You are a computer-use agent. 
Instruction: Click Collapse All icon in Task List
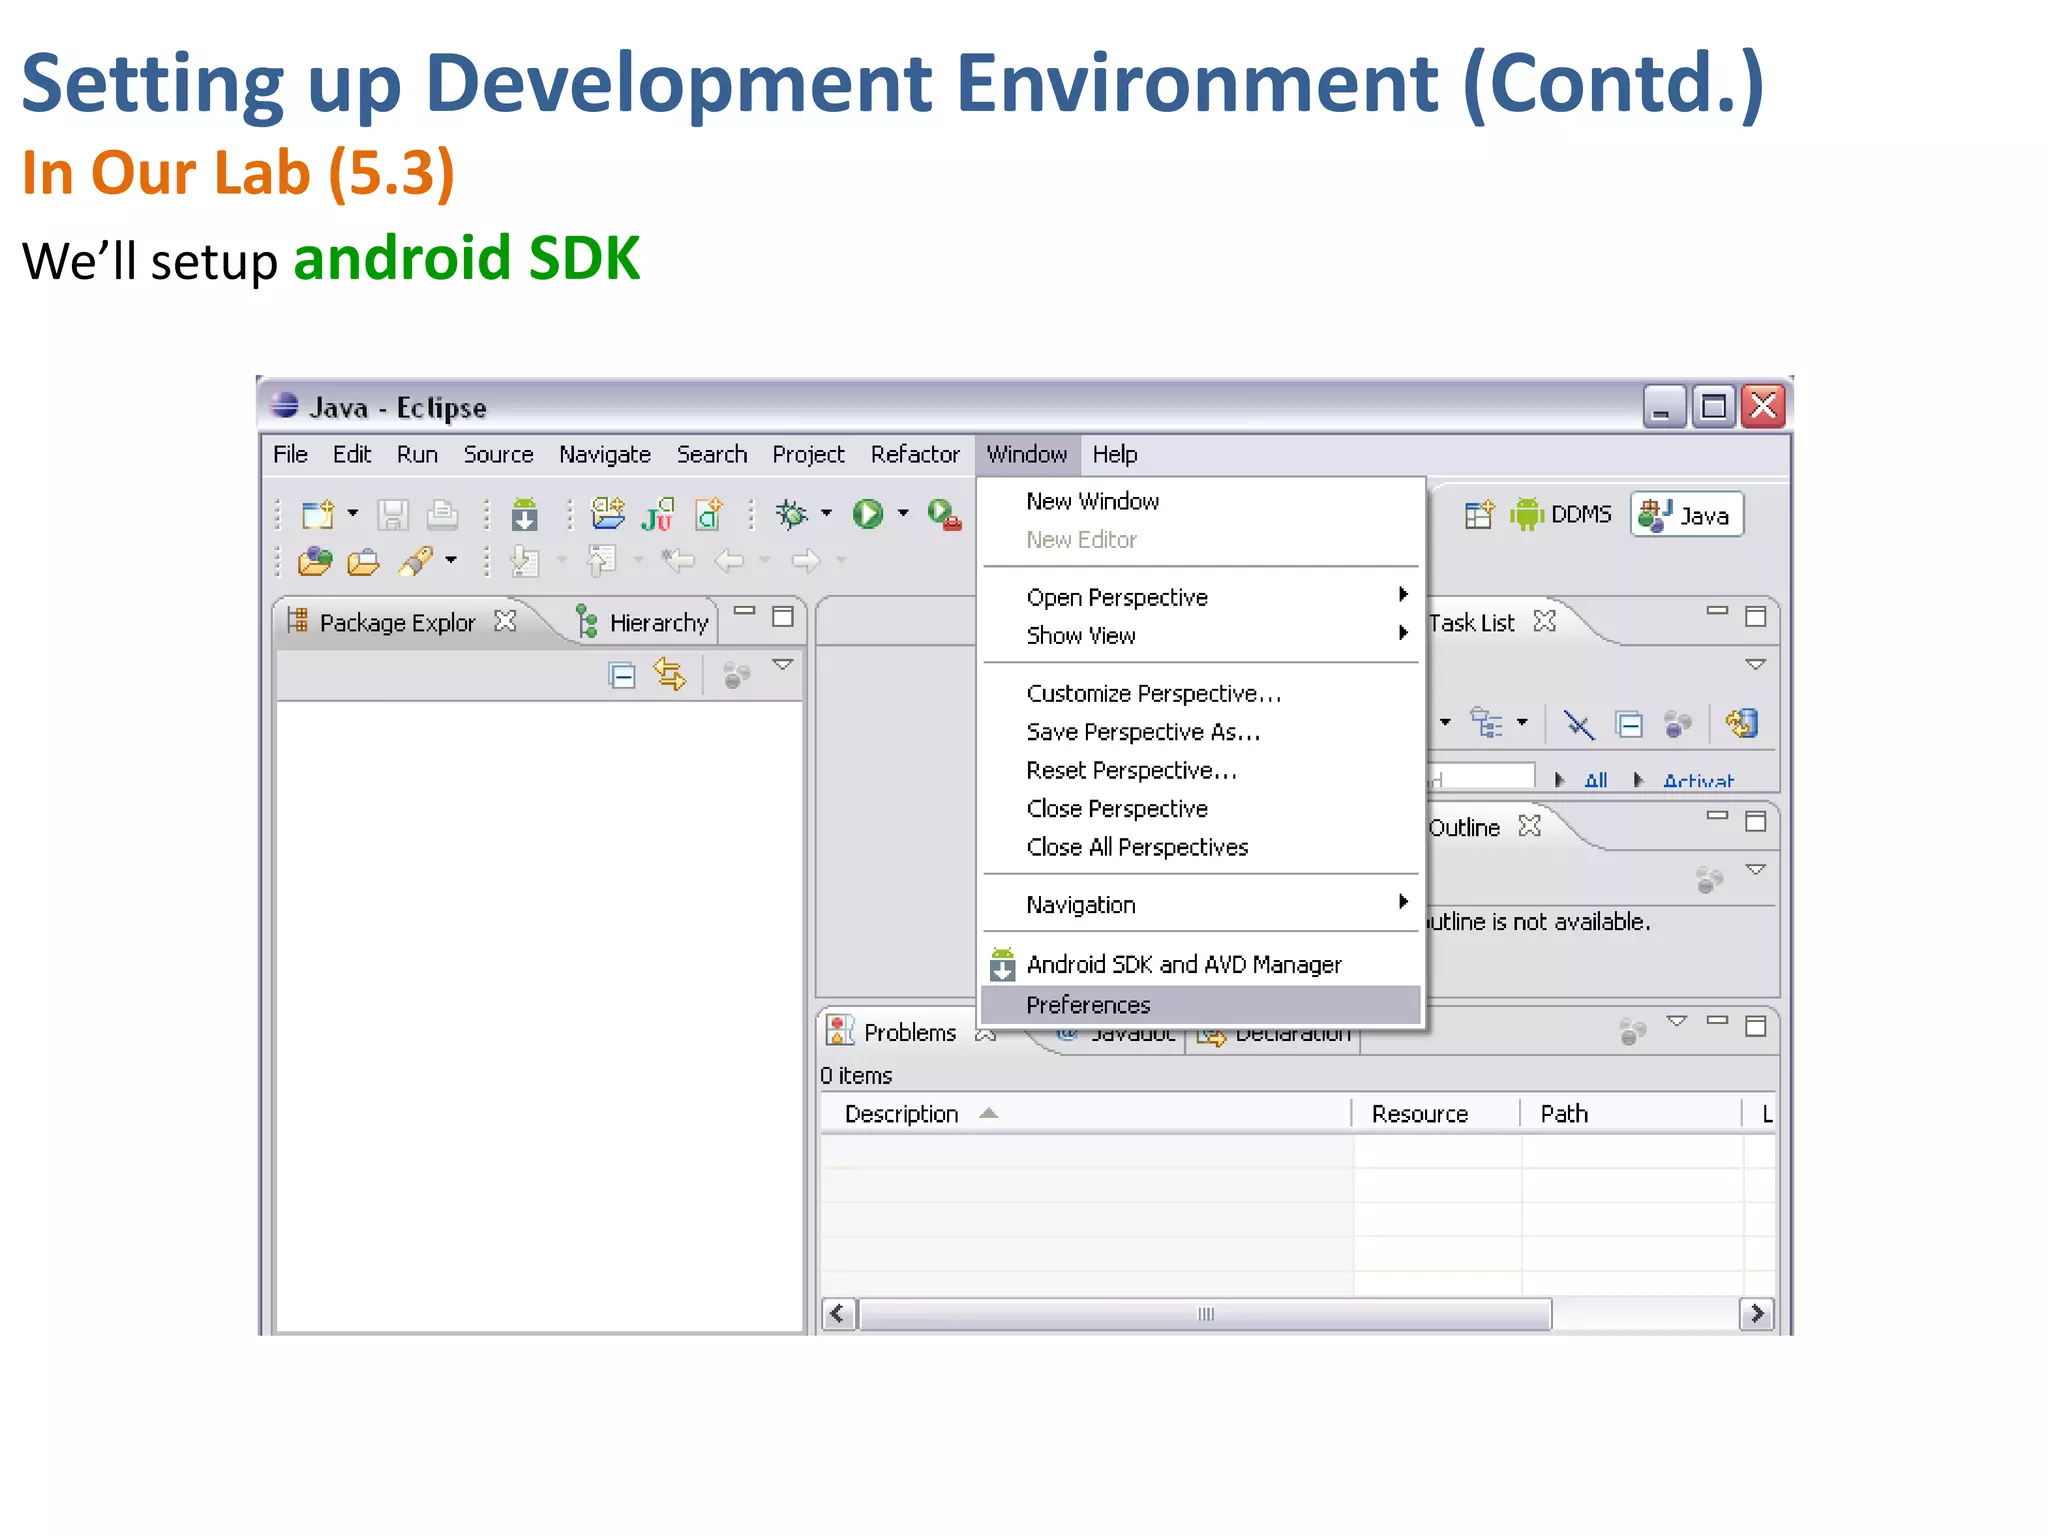[x=1629, y=724]
